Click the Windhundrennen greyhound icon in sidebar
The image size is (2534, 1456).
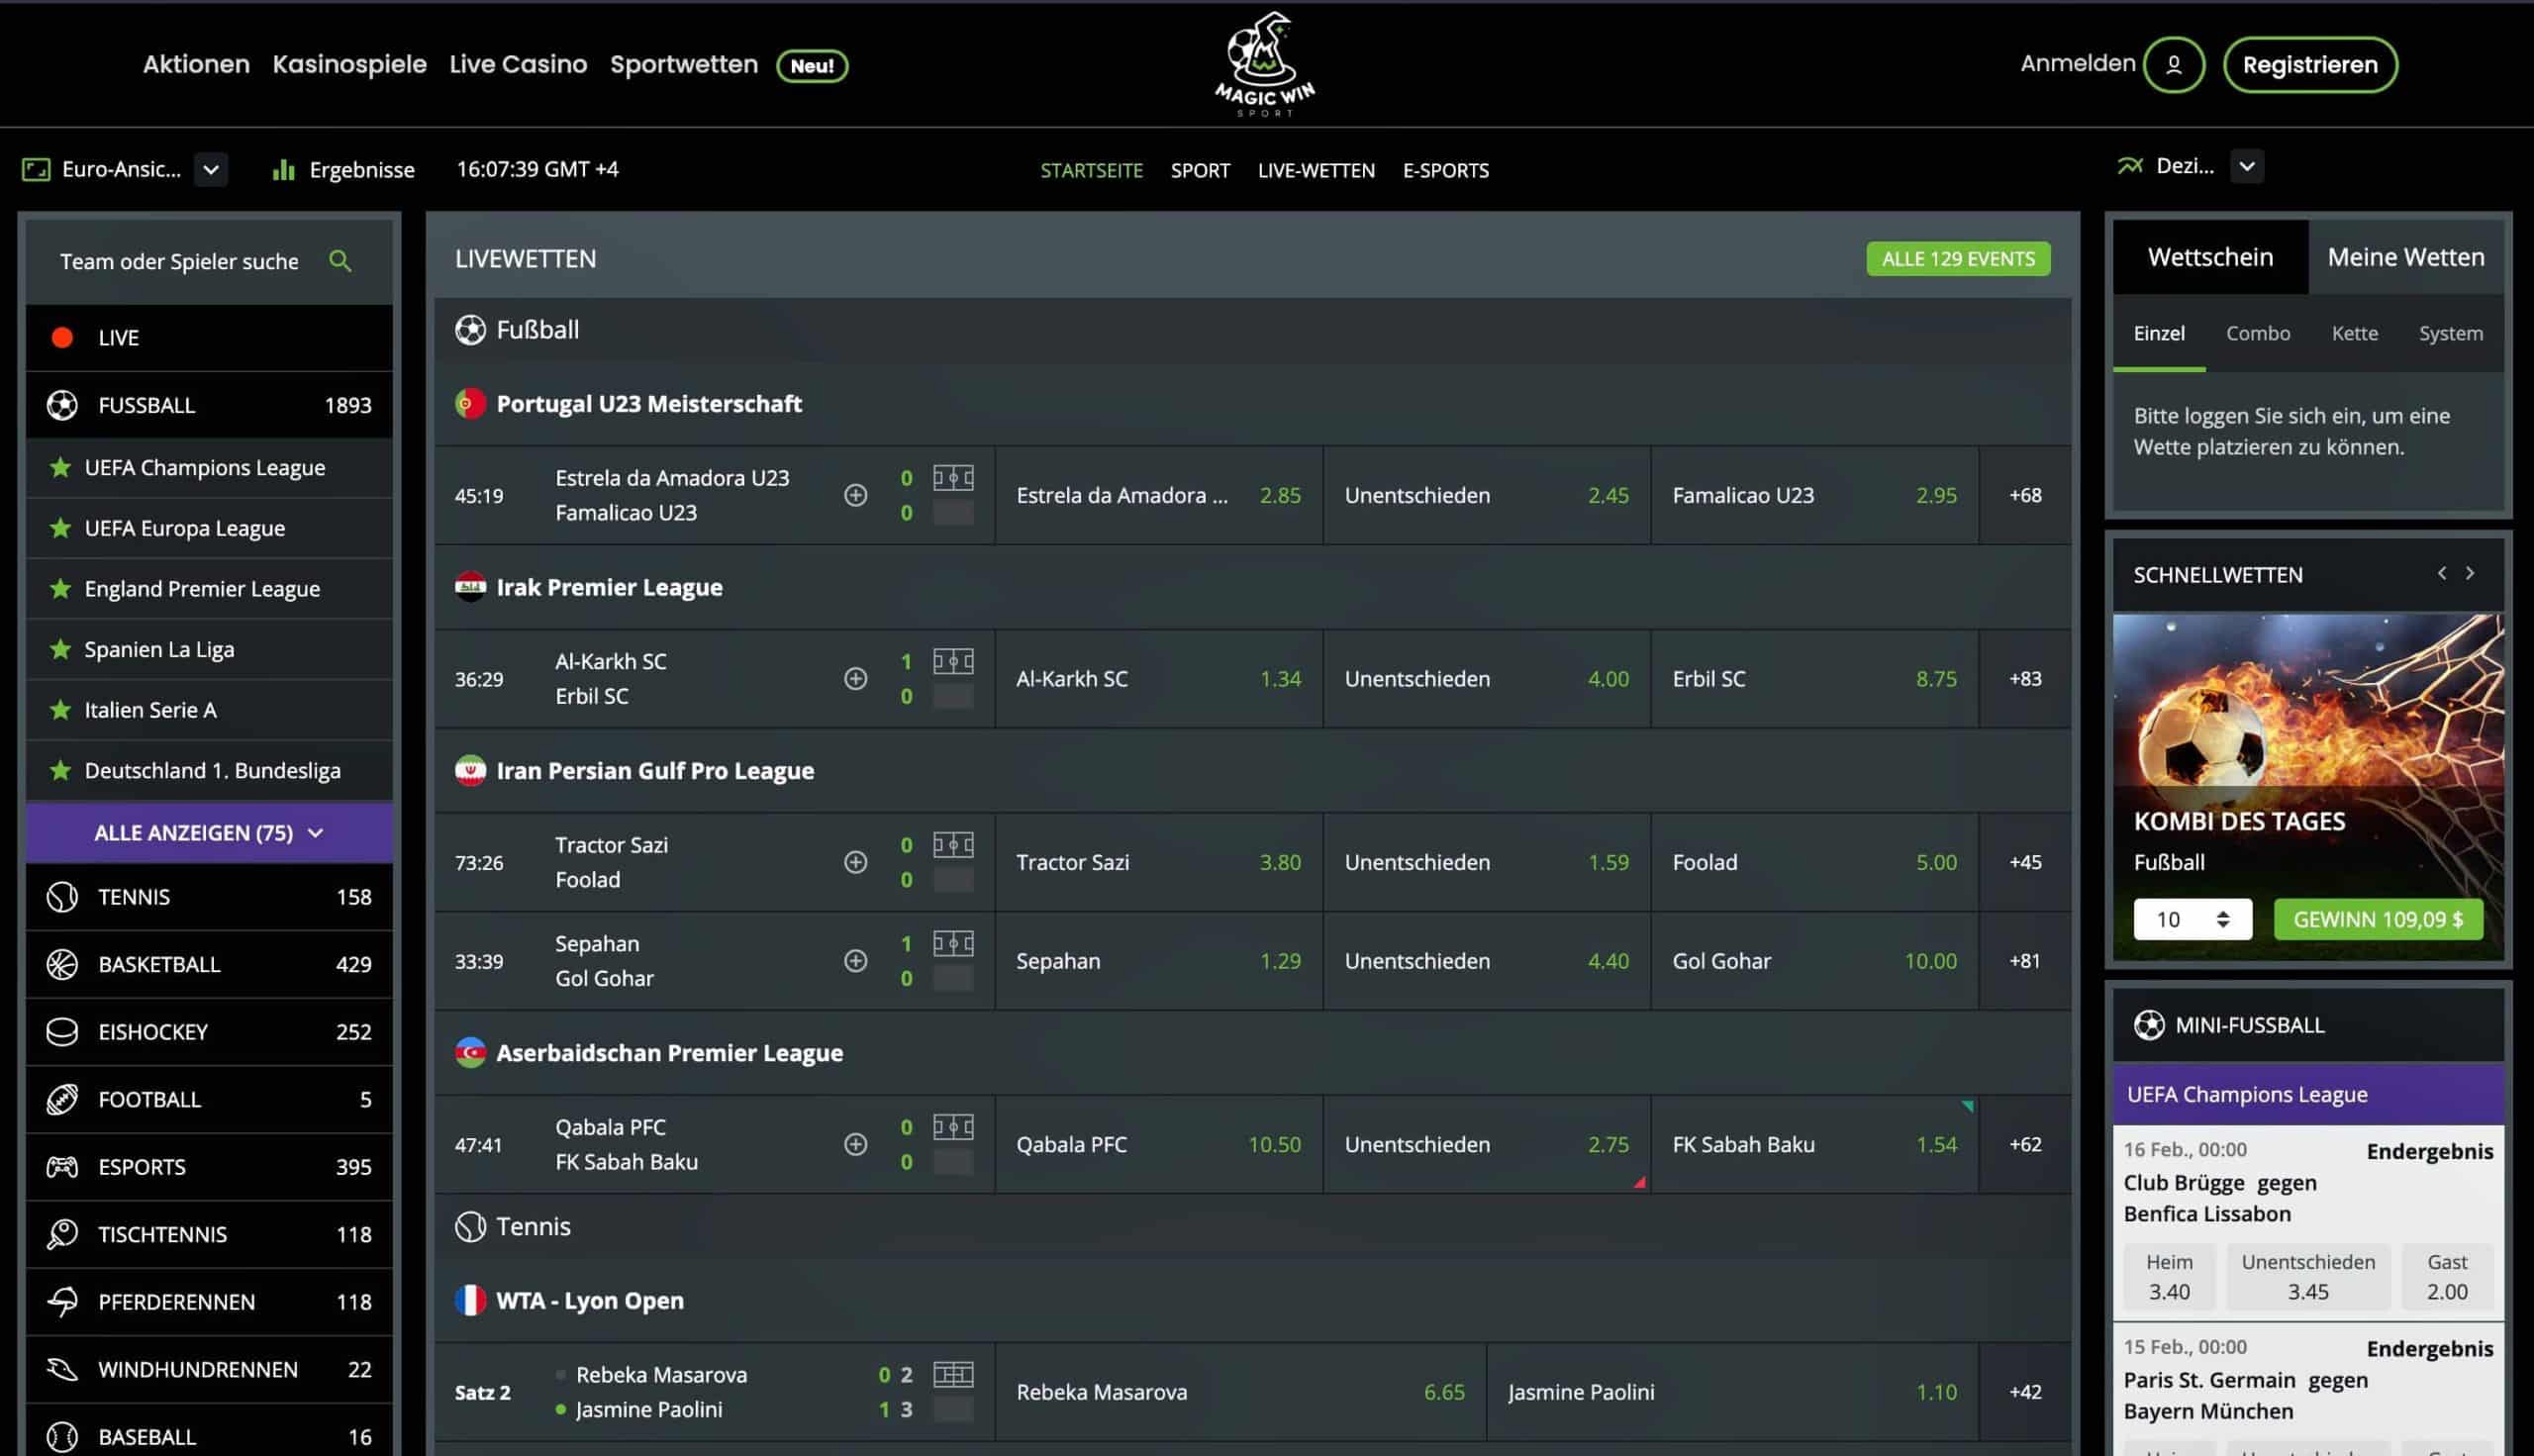(62, 1369)
